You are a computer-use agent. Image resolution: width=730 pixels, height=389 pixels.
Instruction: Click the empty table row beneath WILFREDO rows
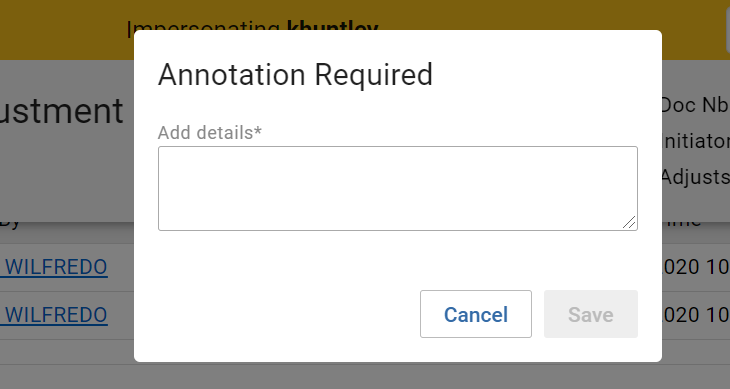point(67,352)
